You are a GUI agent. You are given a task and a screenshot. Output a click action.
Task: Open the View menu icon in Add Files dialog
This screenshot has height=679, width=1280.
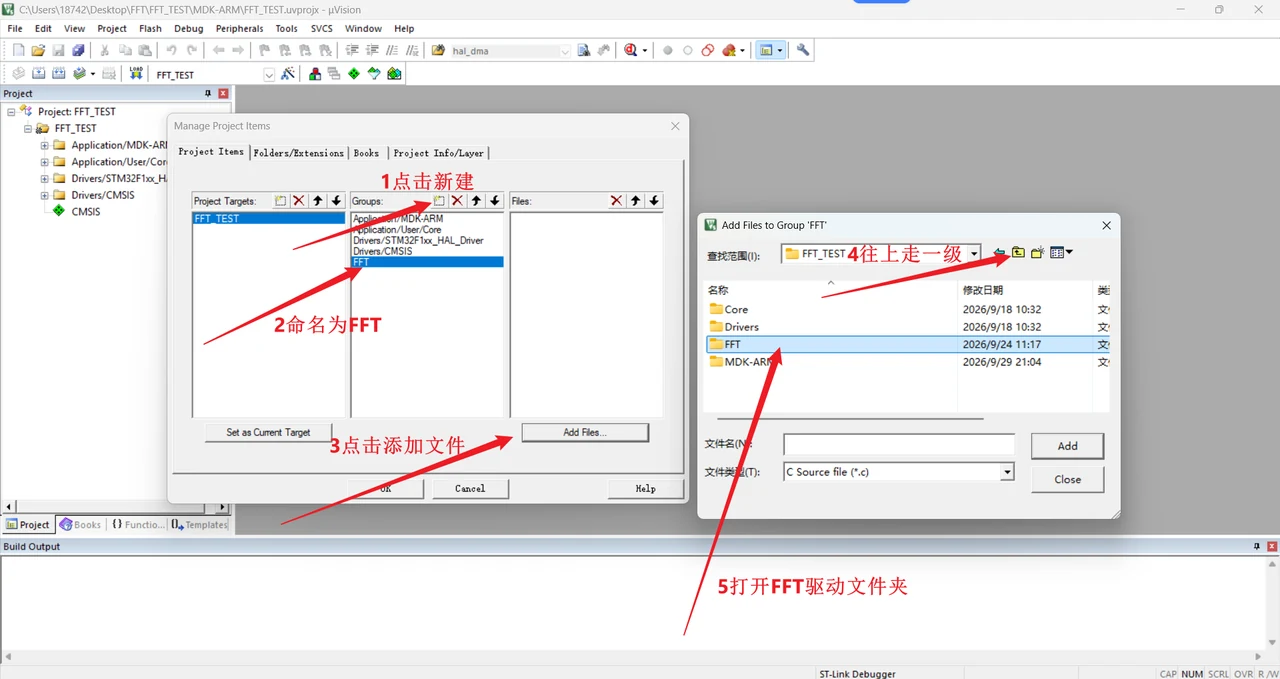click(x=1060, y=253)
